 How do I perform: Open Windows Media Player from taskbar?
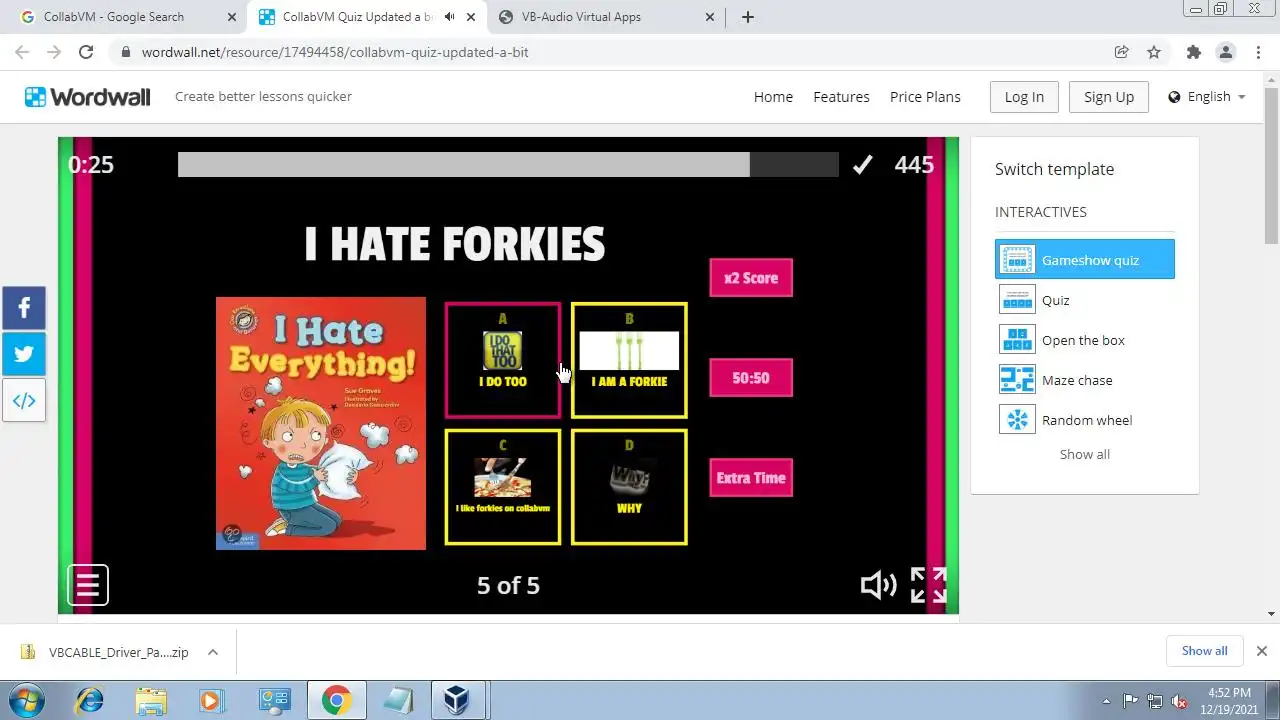212,701
